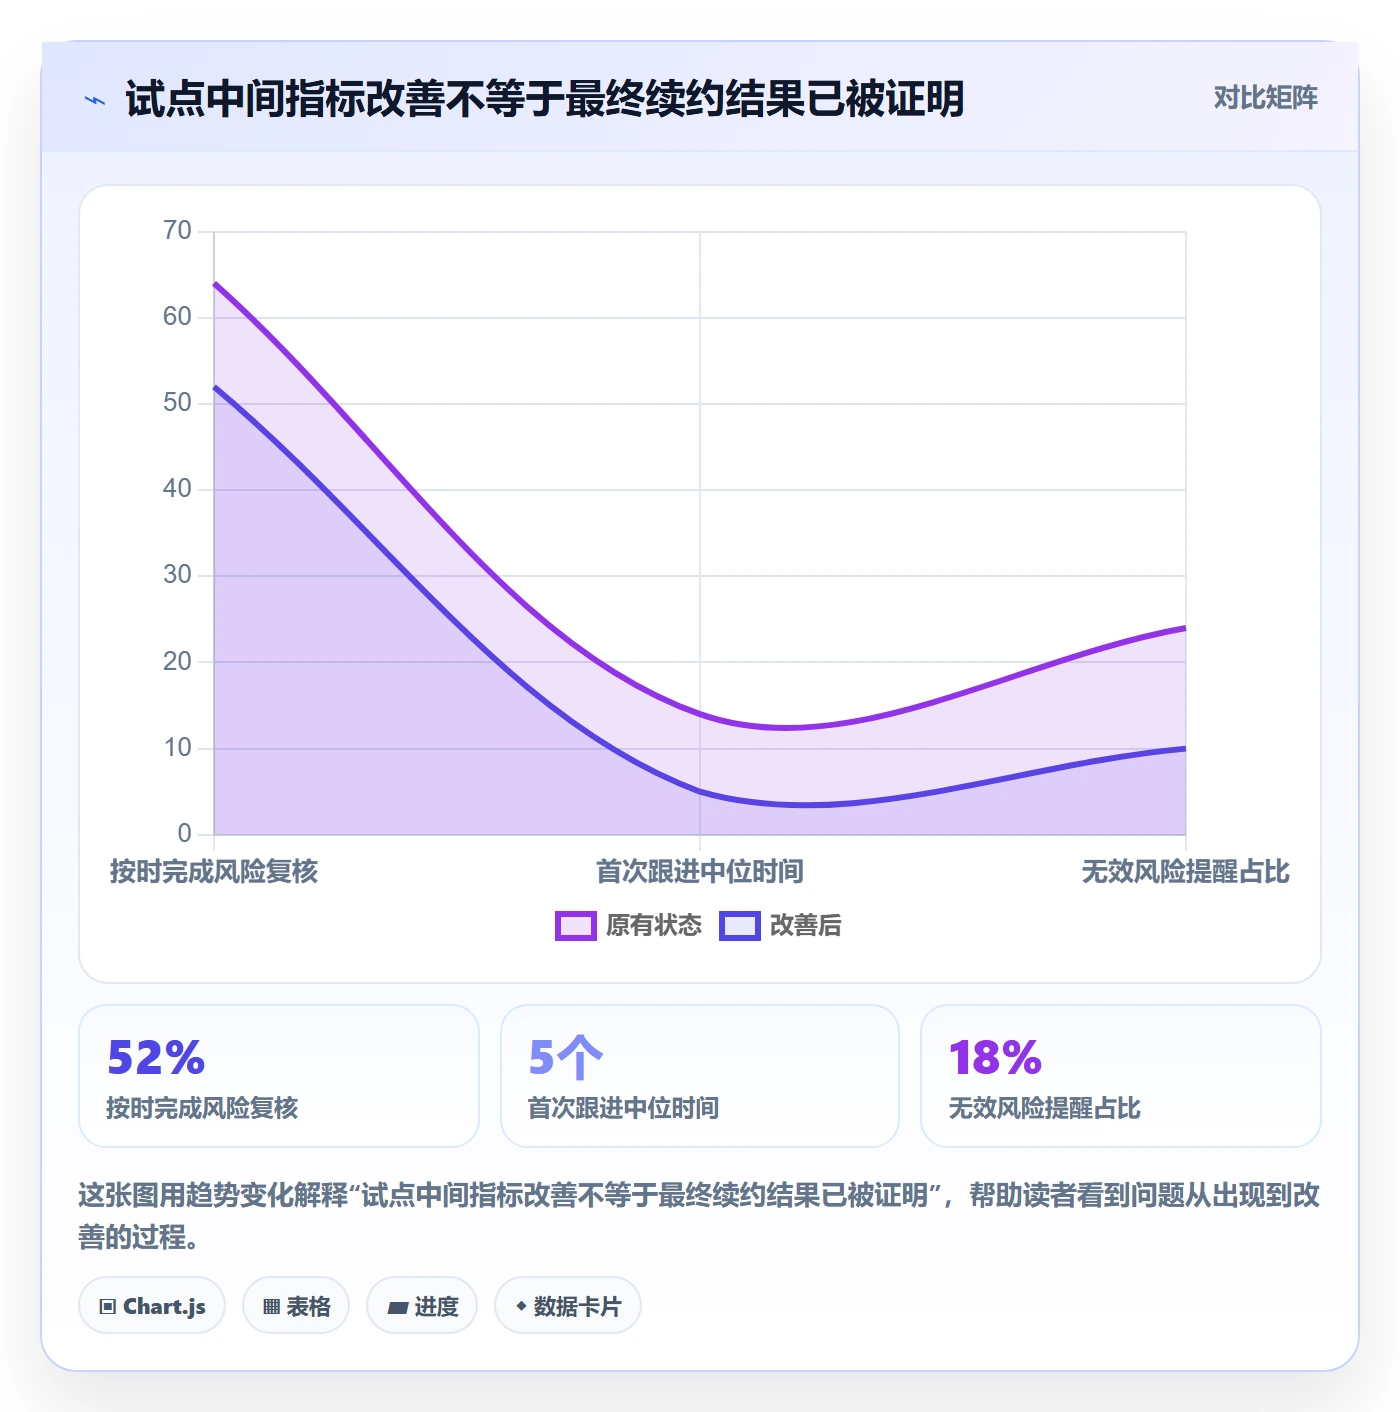The height and width of the screenshot is (1412, 1400).
Task: Click the 对比矩阵 label in the header
Action: [1265, 98]
